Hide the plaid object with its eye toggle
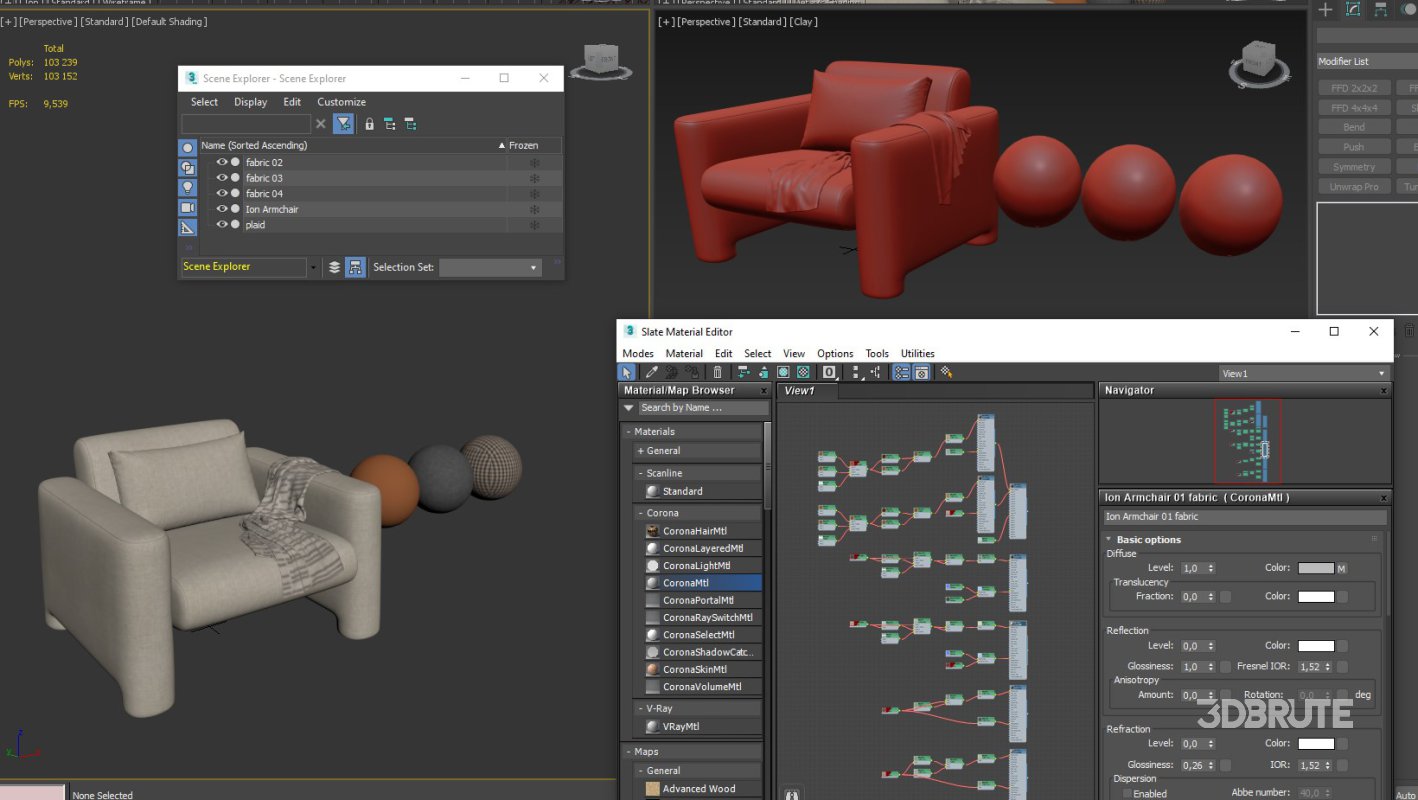The width and height of the screenshot is (1418, 800). pos(221,224)
